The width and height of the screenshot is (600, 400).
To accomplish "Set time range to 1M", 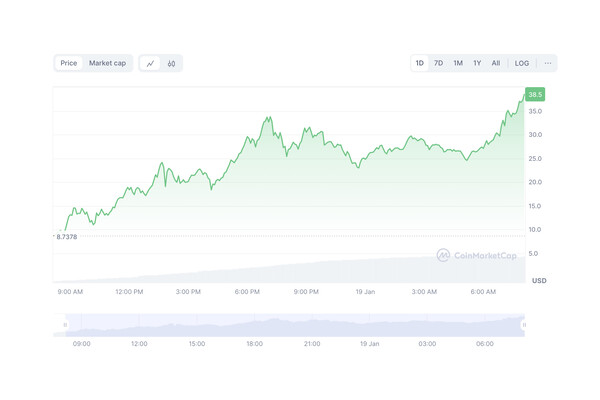I will point(458,63).
